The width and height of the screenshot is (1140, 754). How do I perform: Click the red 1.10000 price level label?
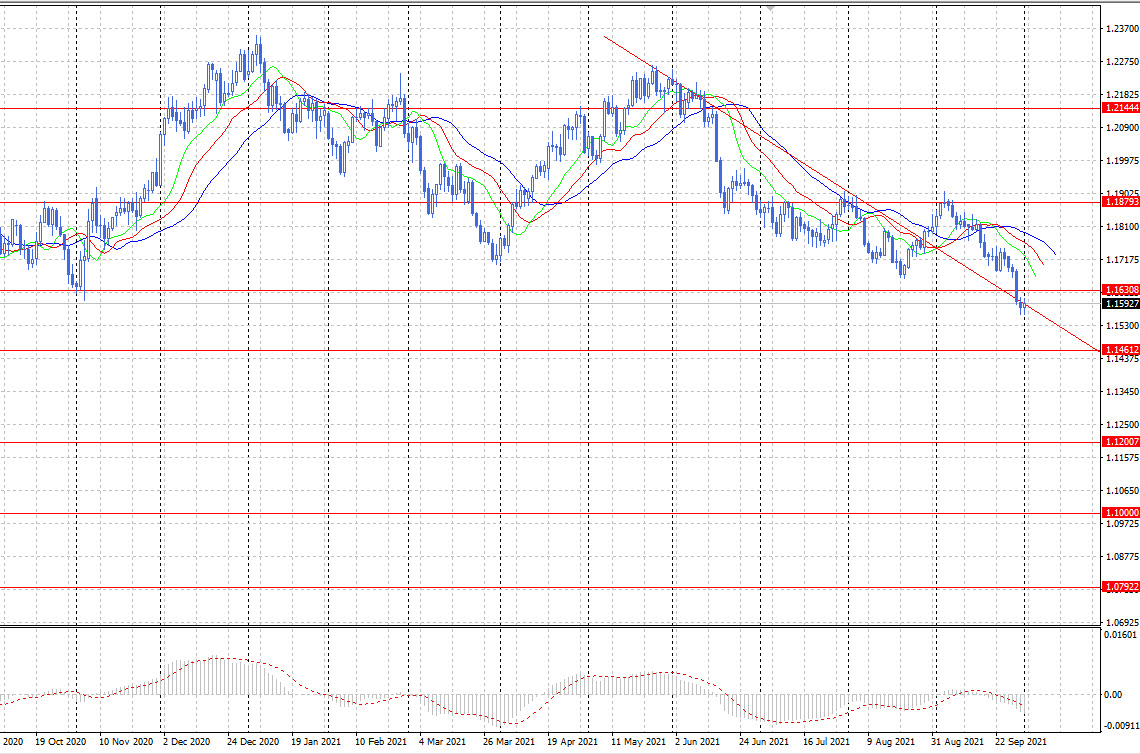[x=1121, y=513]
